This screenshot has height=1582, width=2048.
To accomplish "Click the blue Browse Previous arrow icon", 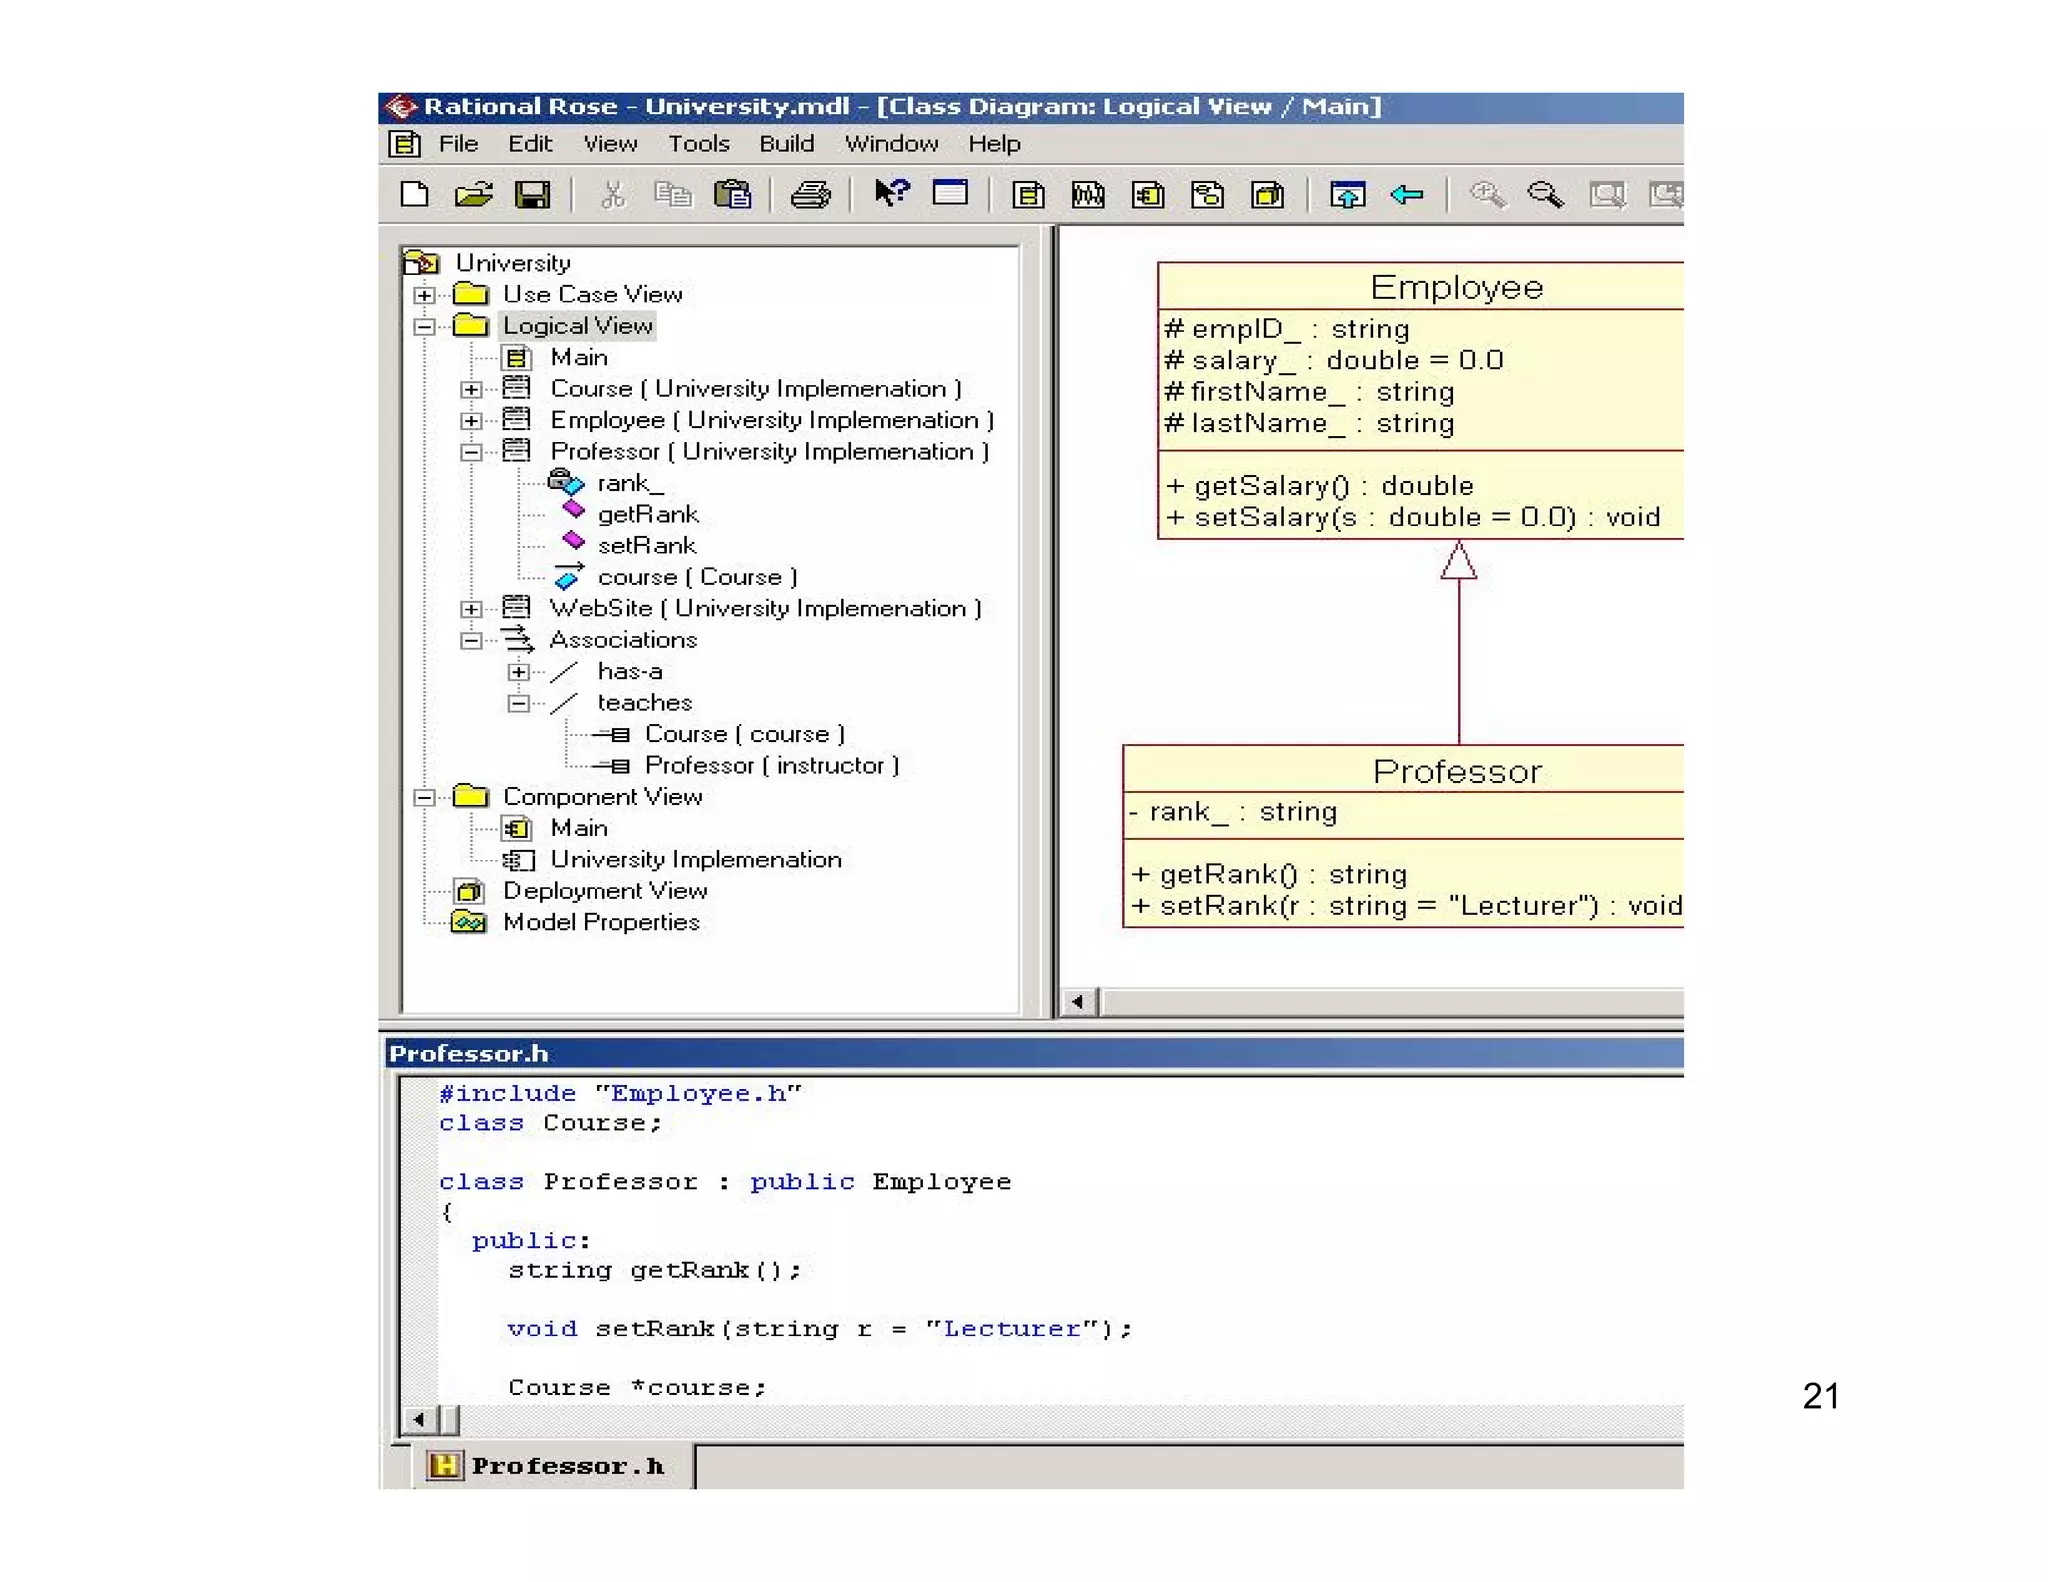I will coord(1407,194).
